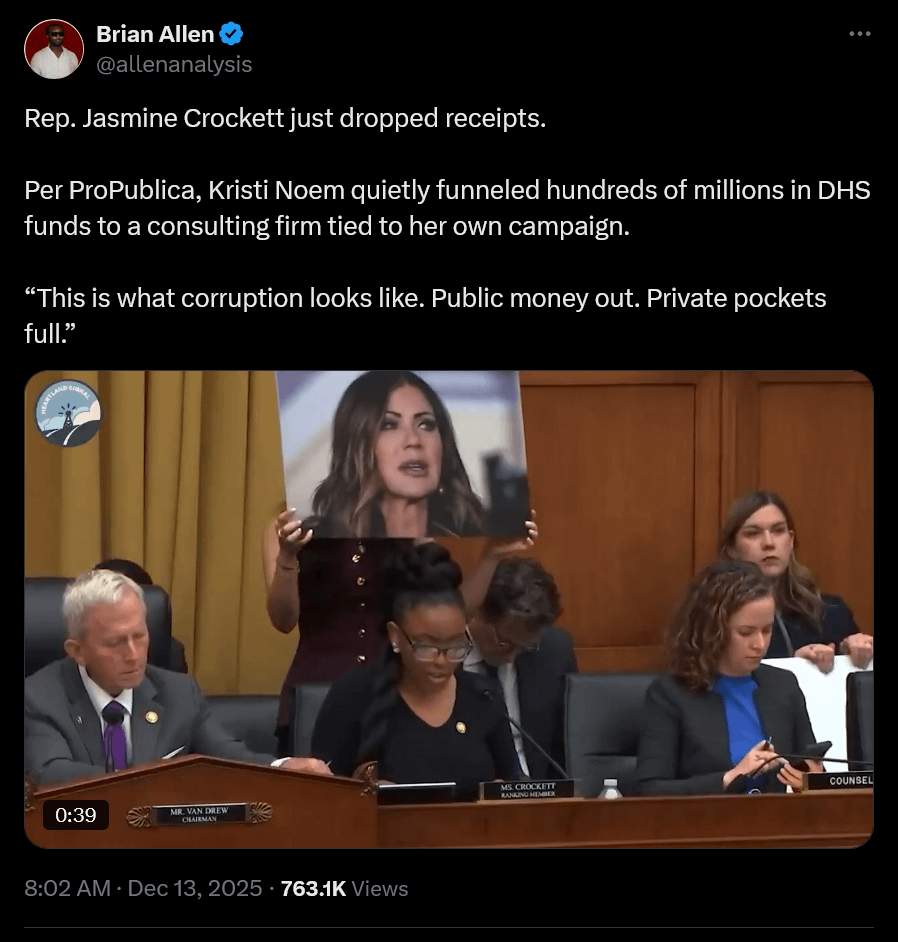Viewport: 898px width, 942px height.
Task: Click the COUNSEL nameplate in video
Action: tap(841, 781)
